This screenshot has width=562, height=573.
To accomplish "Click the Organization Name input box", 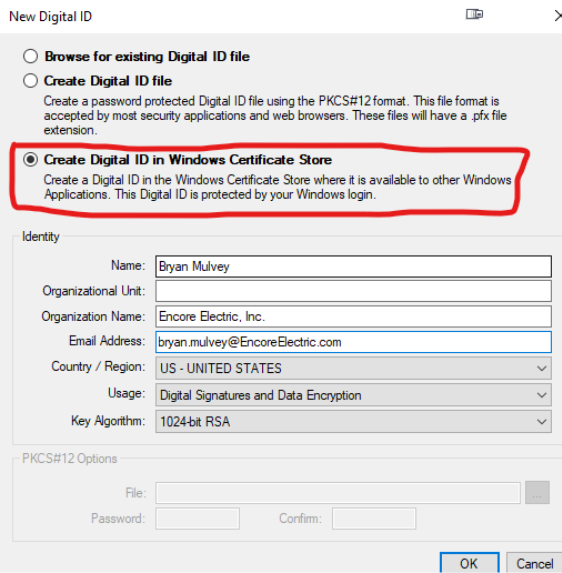I will pyautogui.click(x=353, y=316).
